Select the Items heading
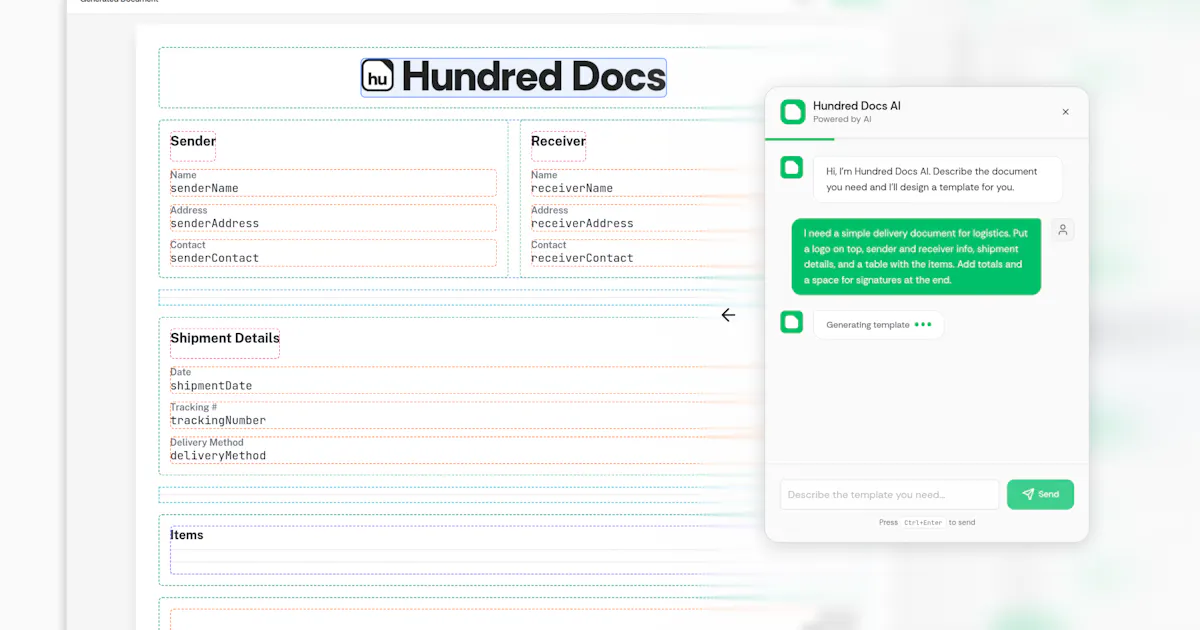 coord(186,535)
